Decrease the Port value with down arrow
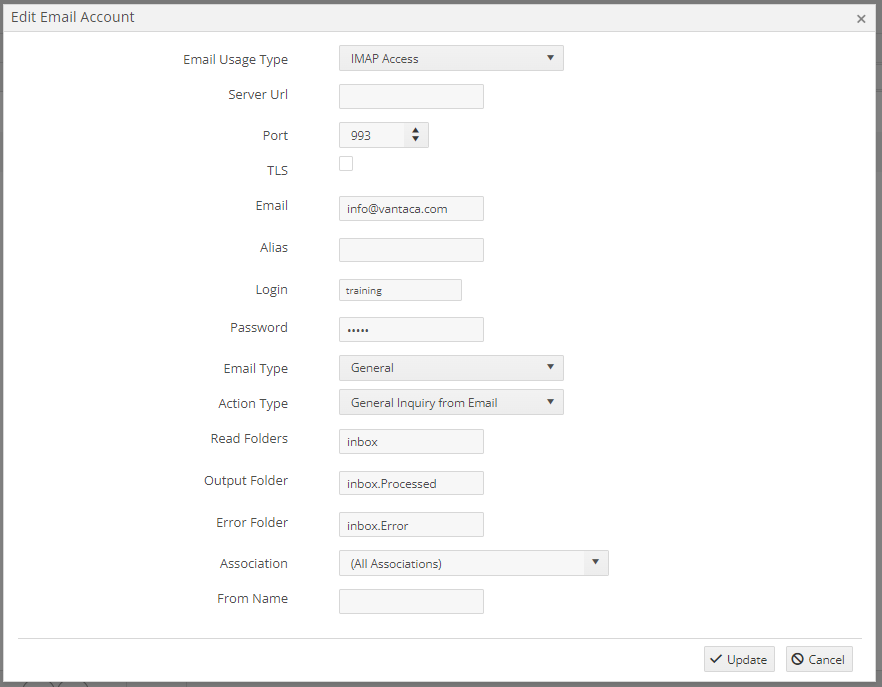The image size is (882, 687). tap(415, 139)
